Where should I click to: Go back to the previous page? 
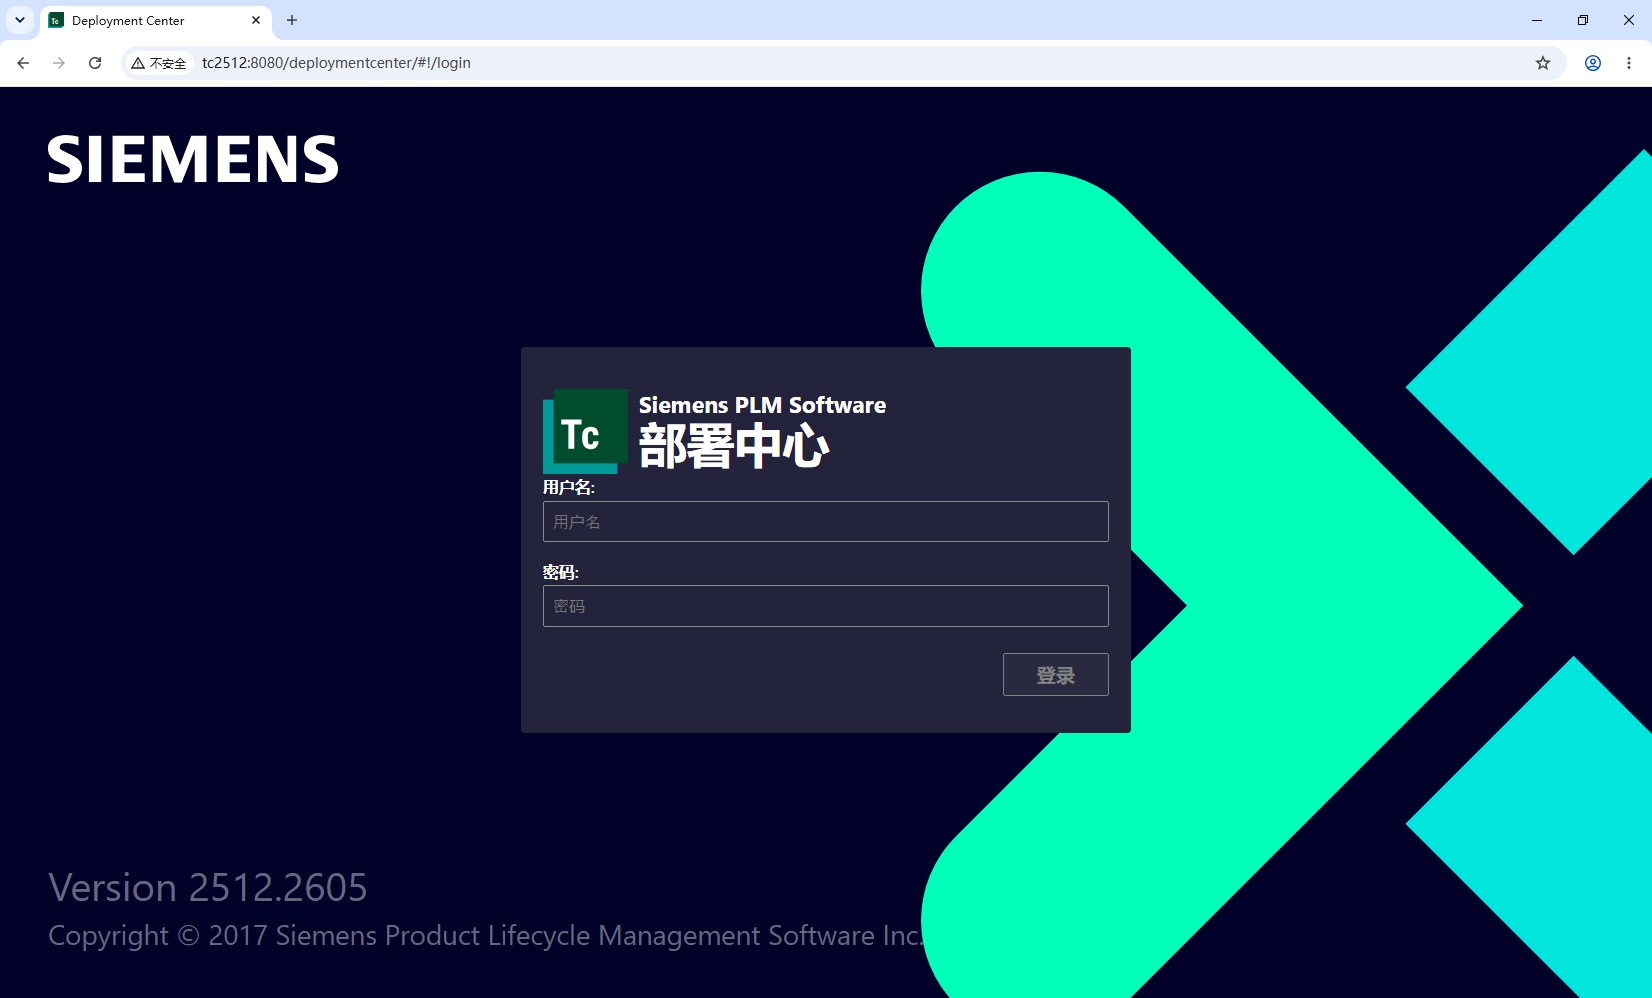coord(23,63)
